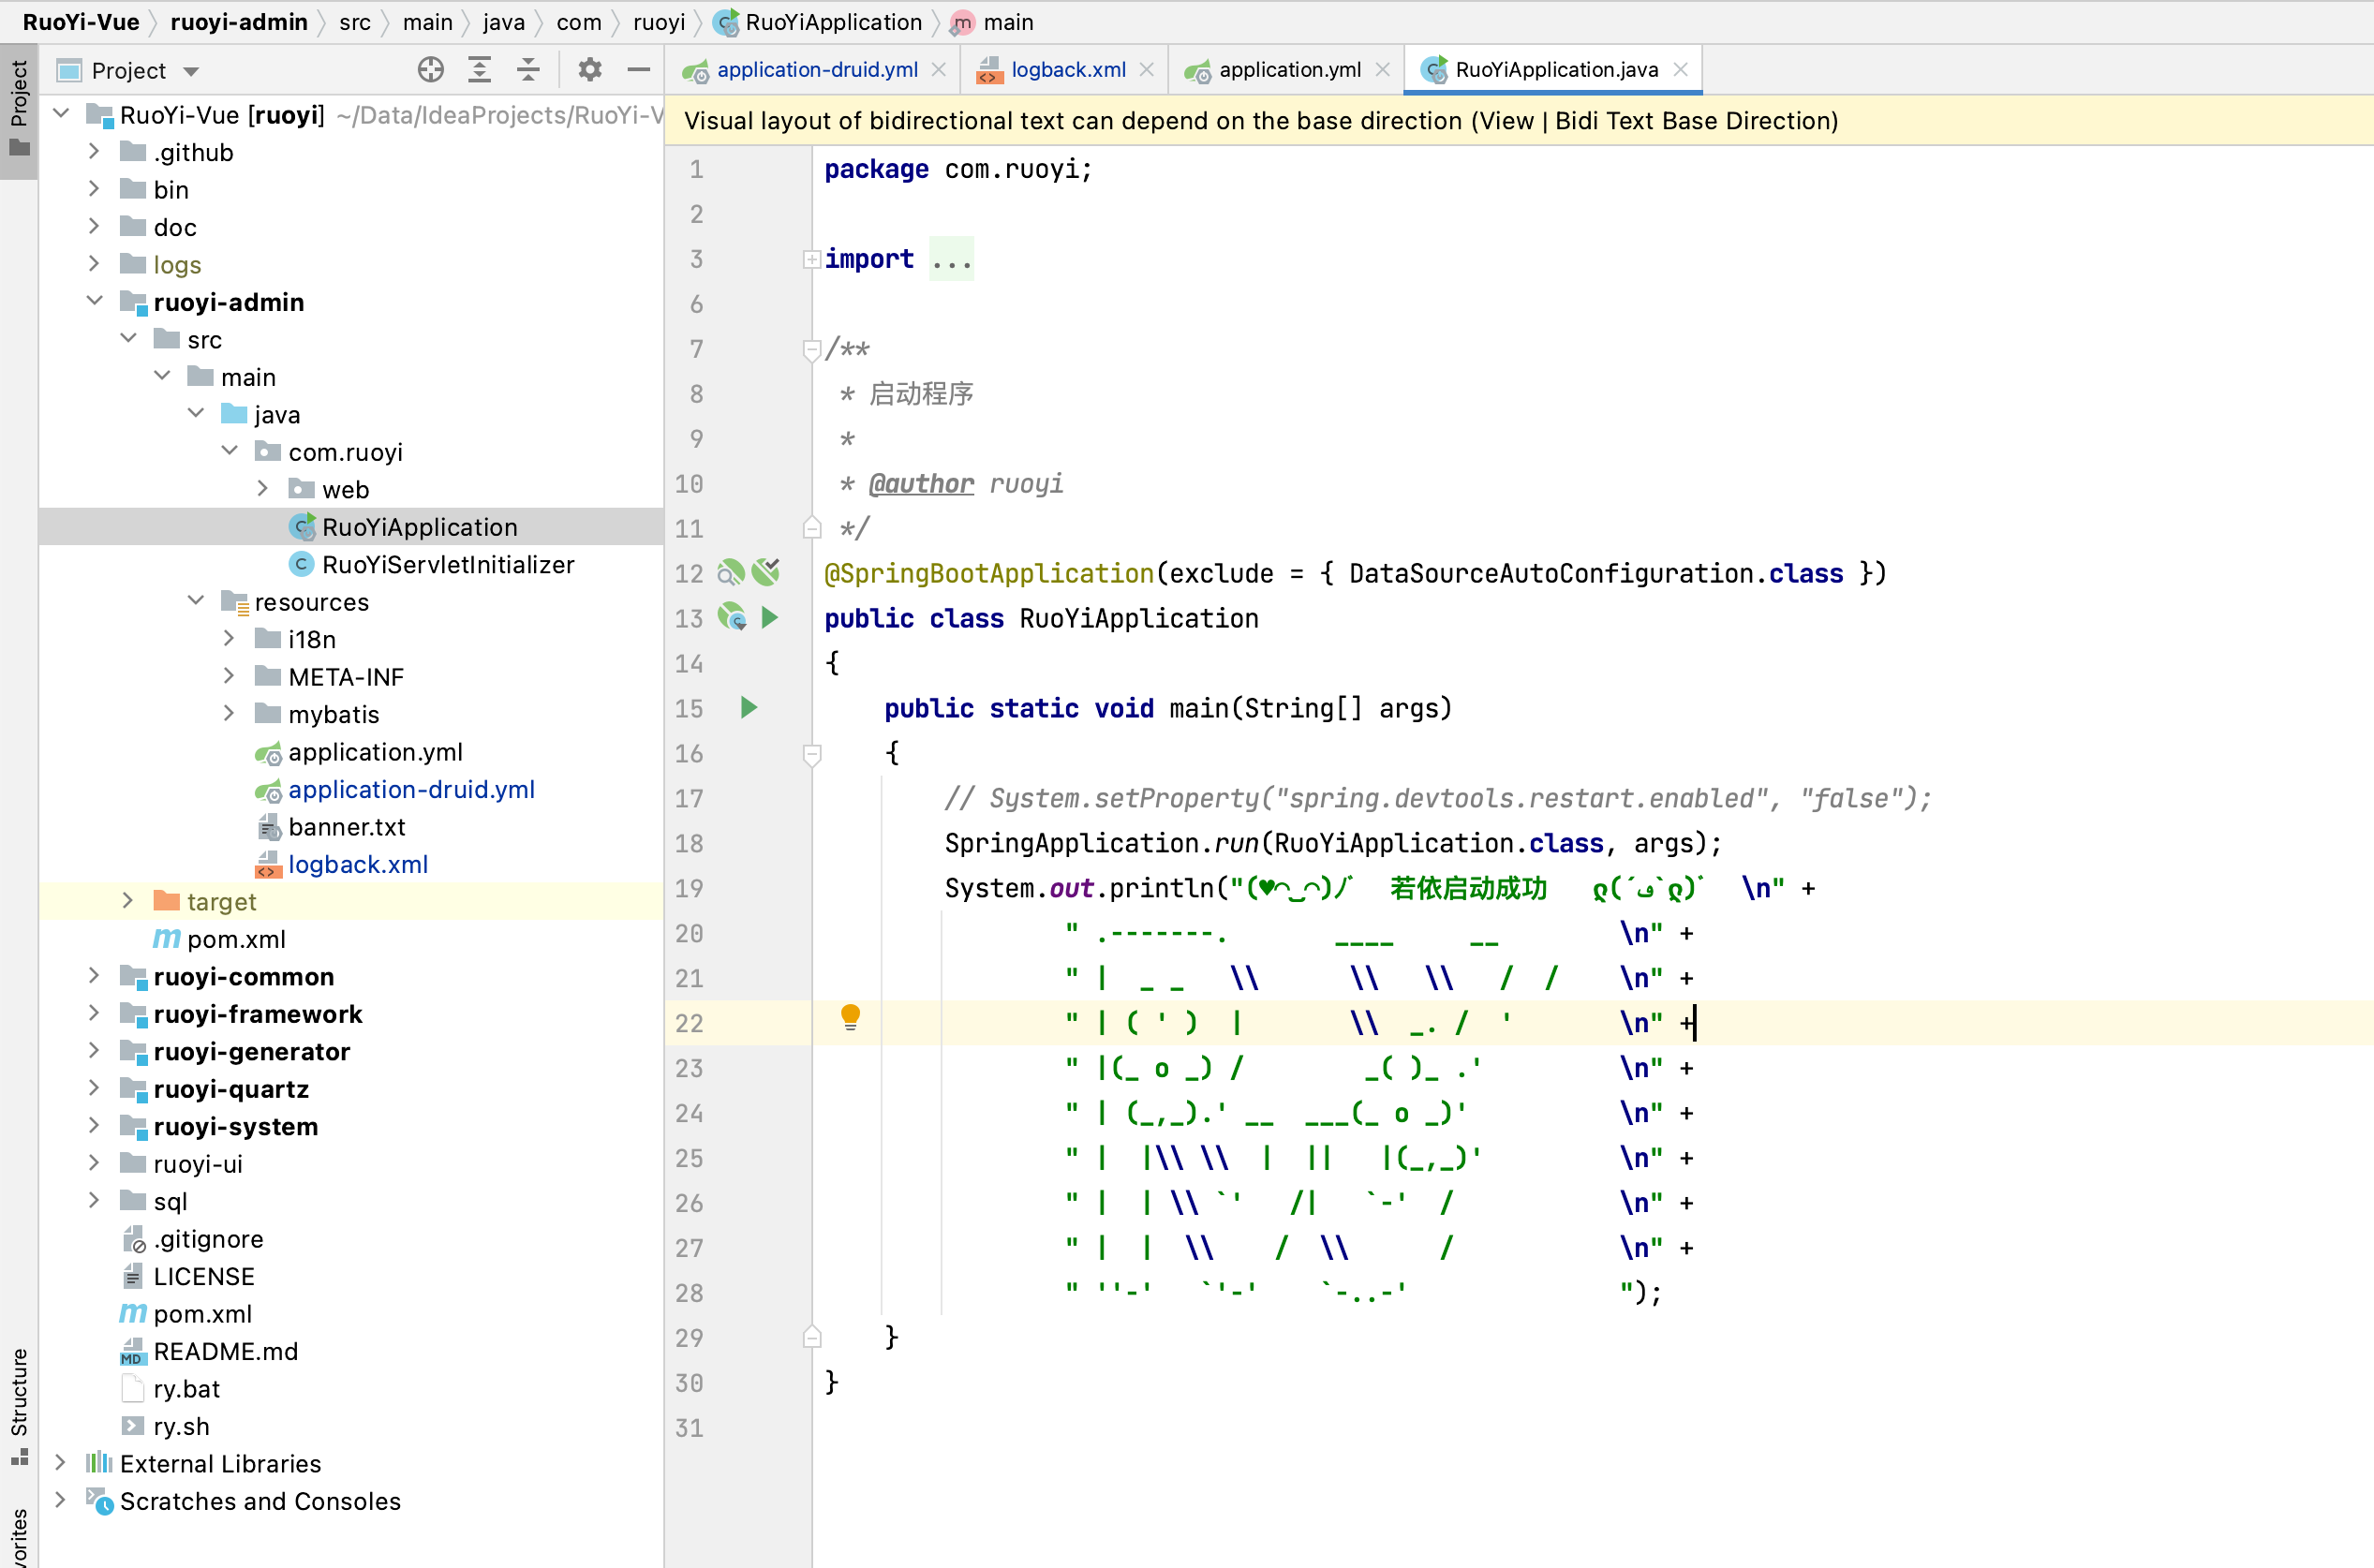Open Project panel settings gear

[590, 70]
